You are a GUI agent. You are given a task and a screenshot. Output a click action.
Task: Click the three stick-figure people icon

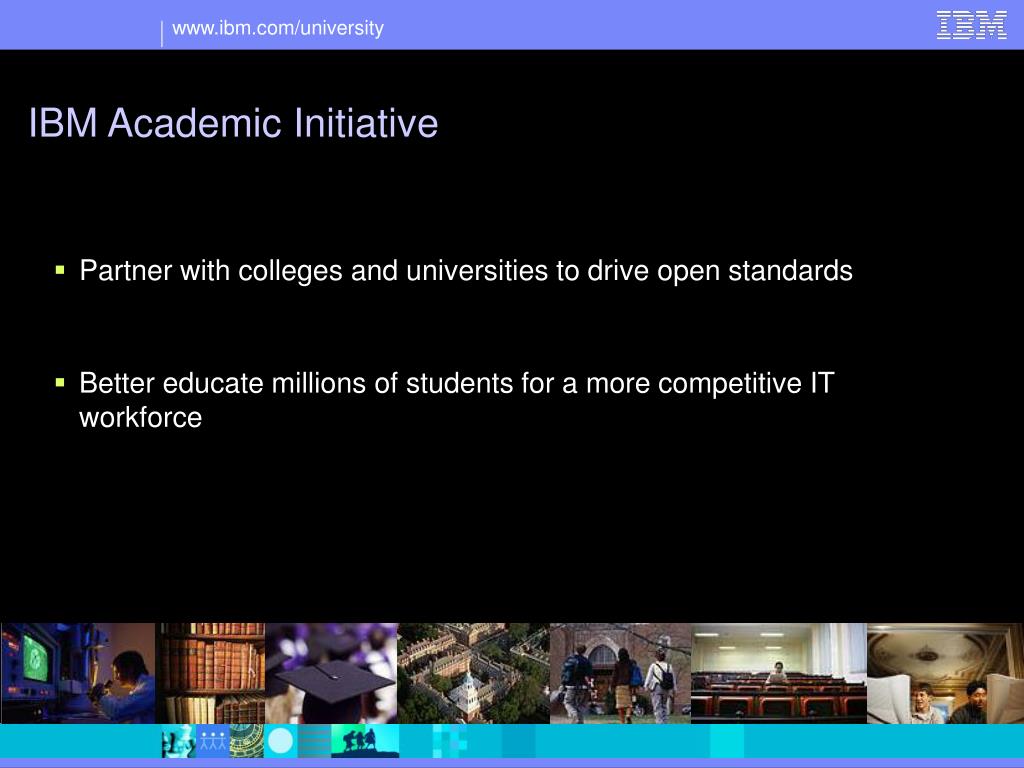[x=213, y=741]
